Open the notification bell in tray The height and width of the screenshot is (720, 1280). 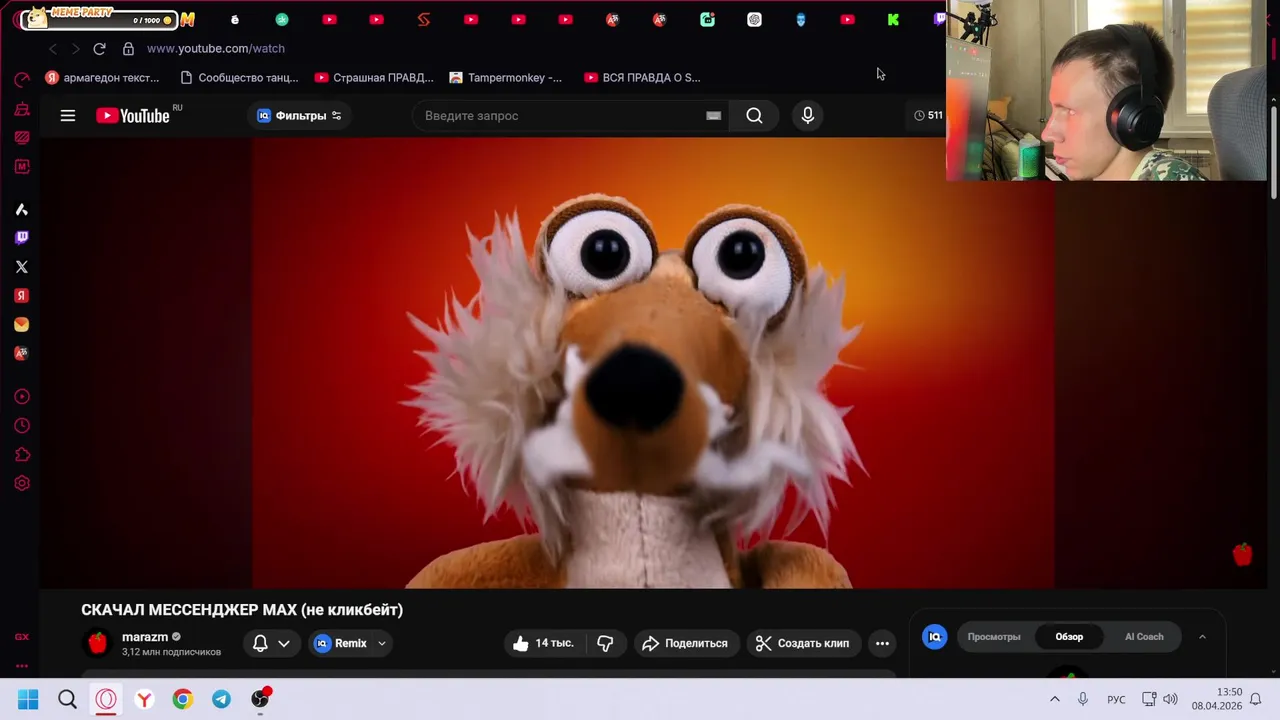(x=1255, y=700)
